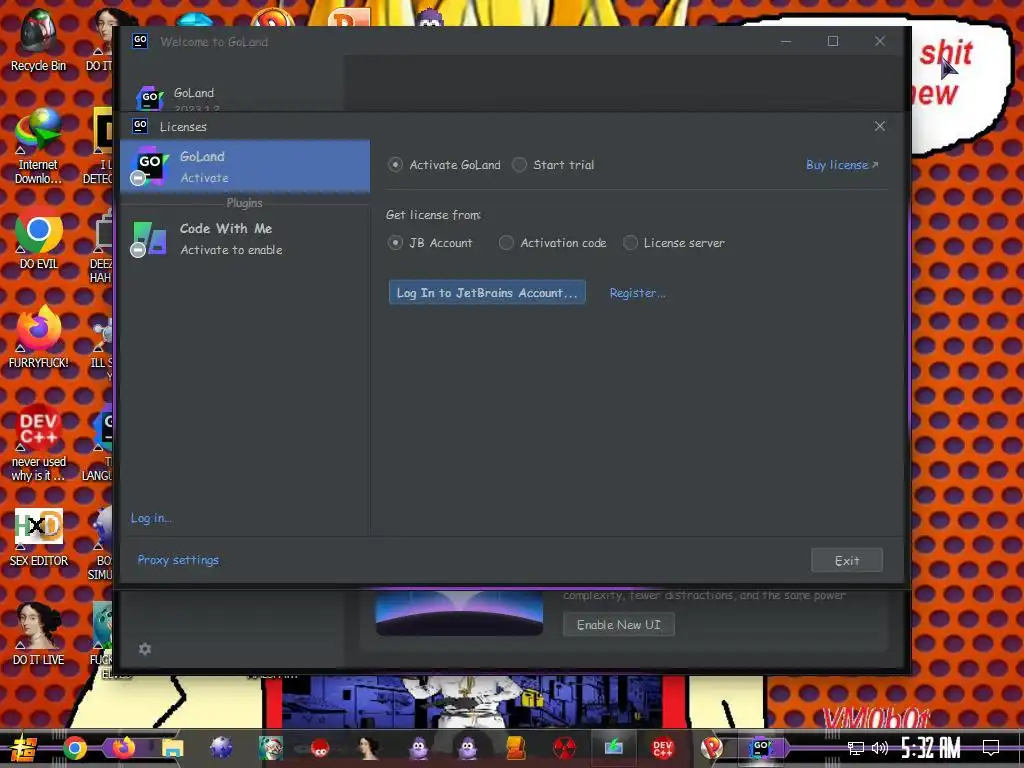Viewport: 1024px width, 768px height.
Task: Click the red radiation symbol taskbar icon
Action: (564, 748)
